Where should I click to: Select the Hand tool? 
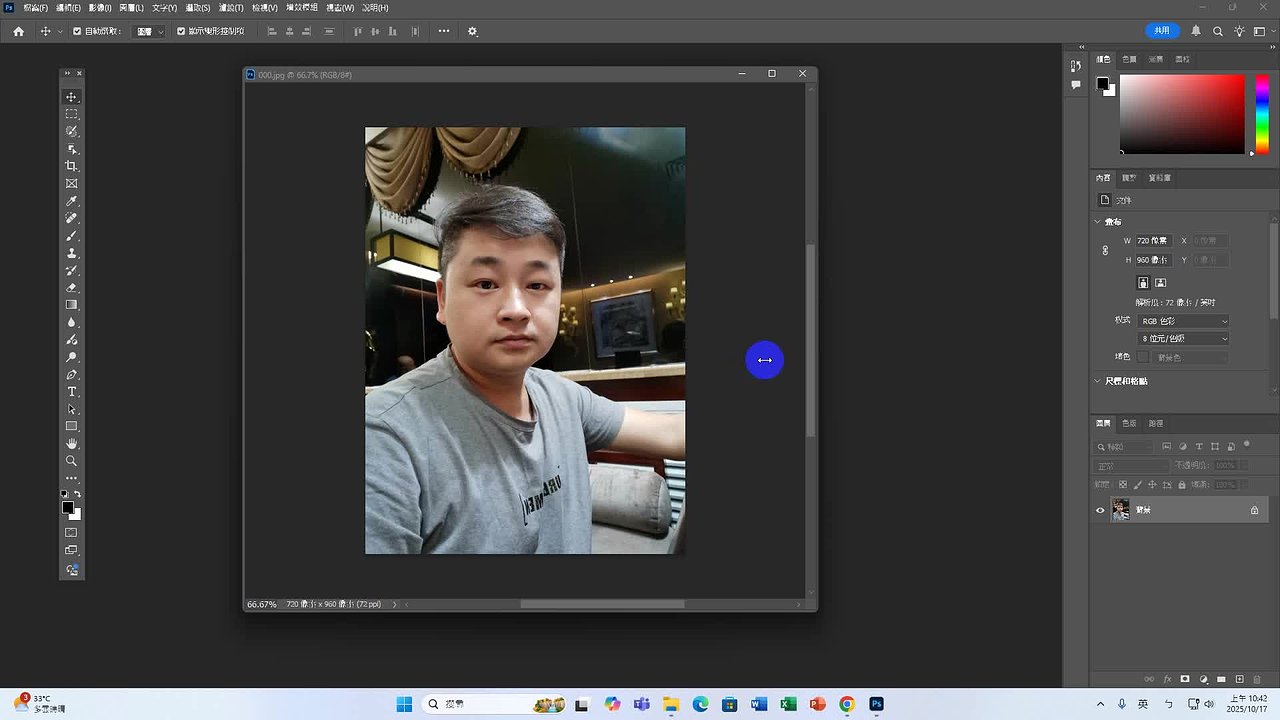pos(71,443)
